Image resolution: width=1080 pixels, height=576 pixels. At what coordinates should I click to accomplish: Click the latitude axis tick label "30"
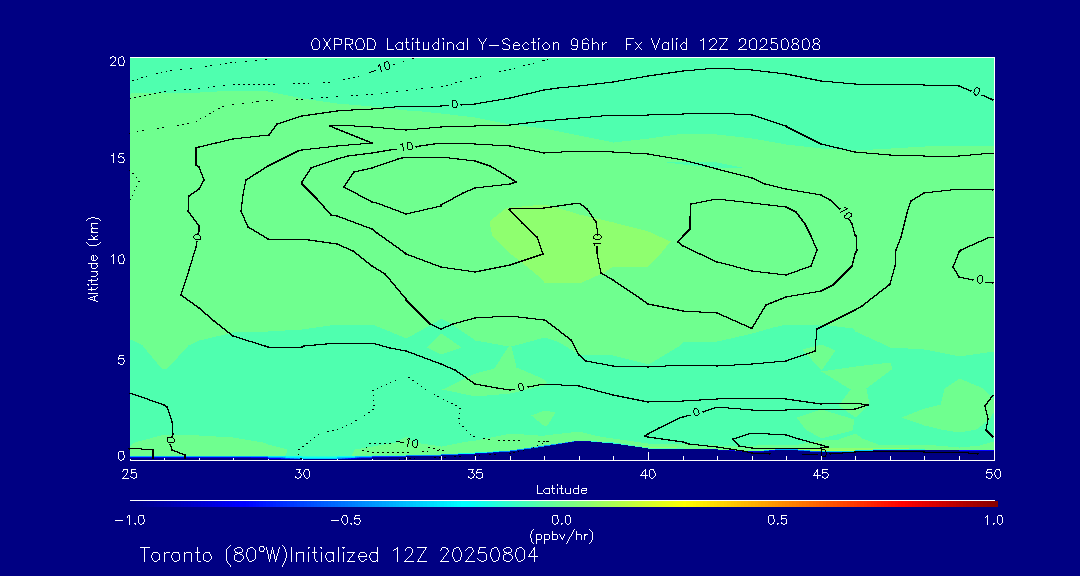click(302, 474)
